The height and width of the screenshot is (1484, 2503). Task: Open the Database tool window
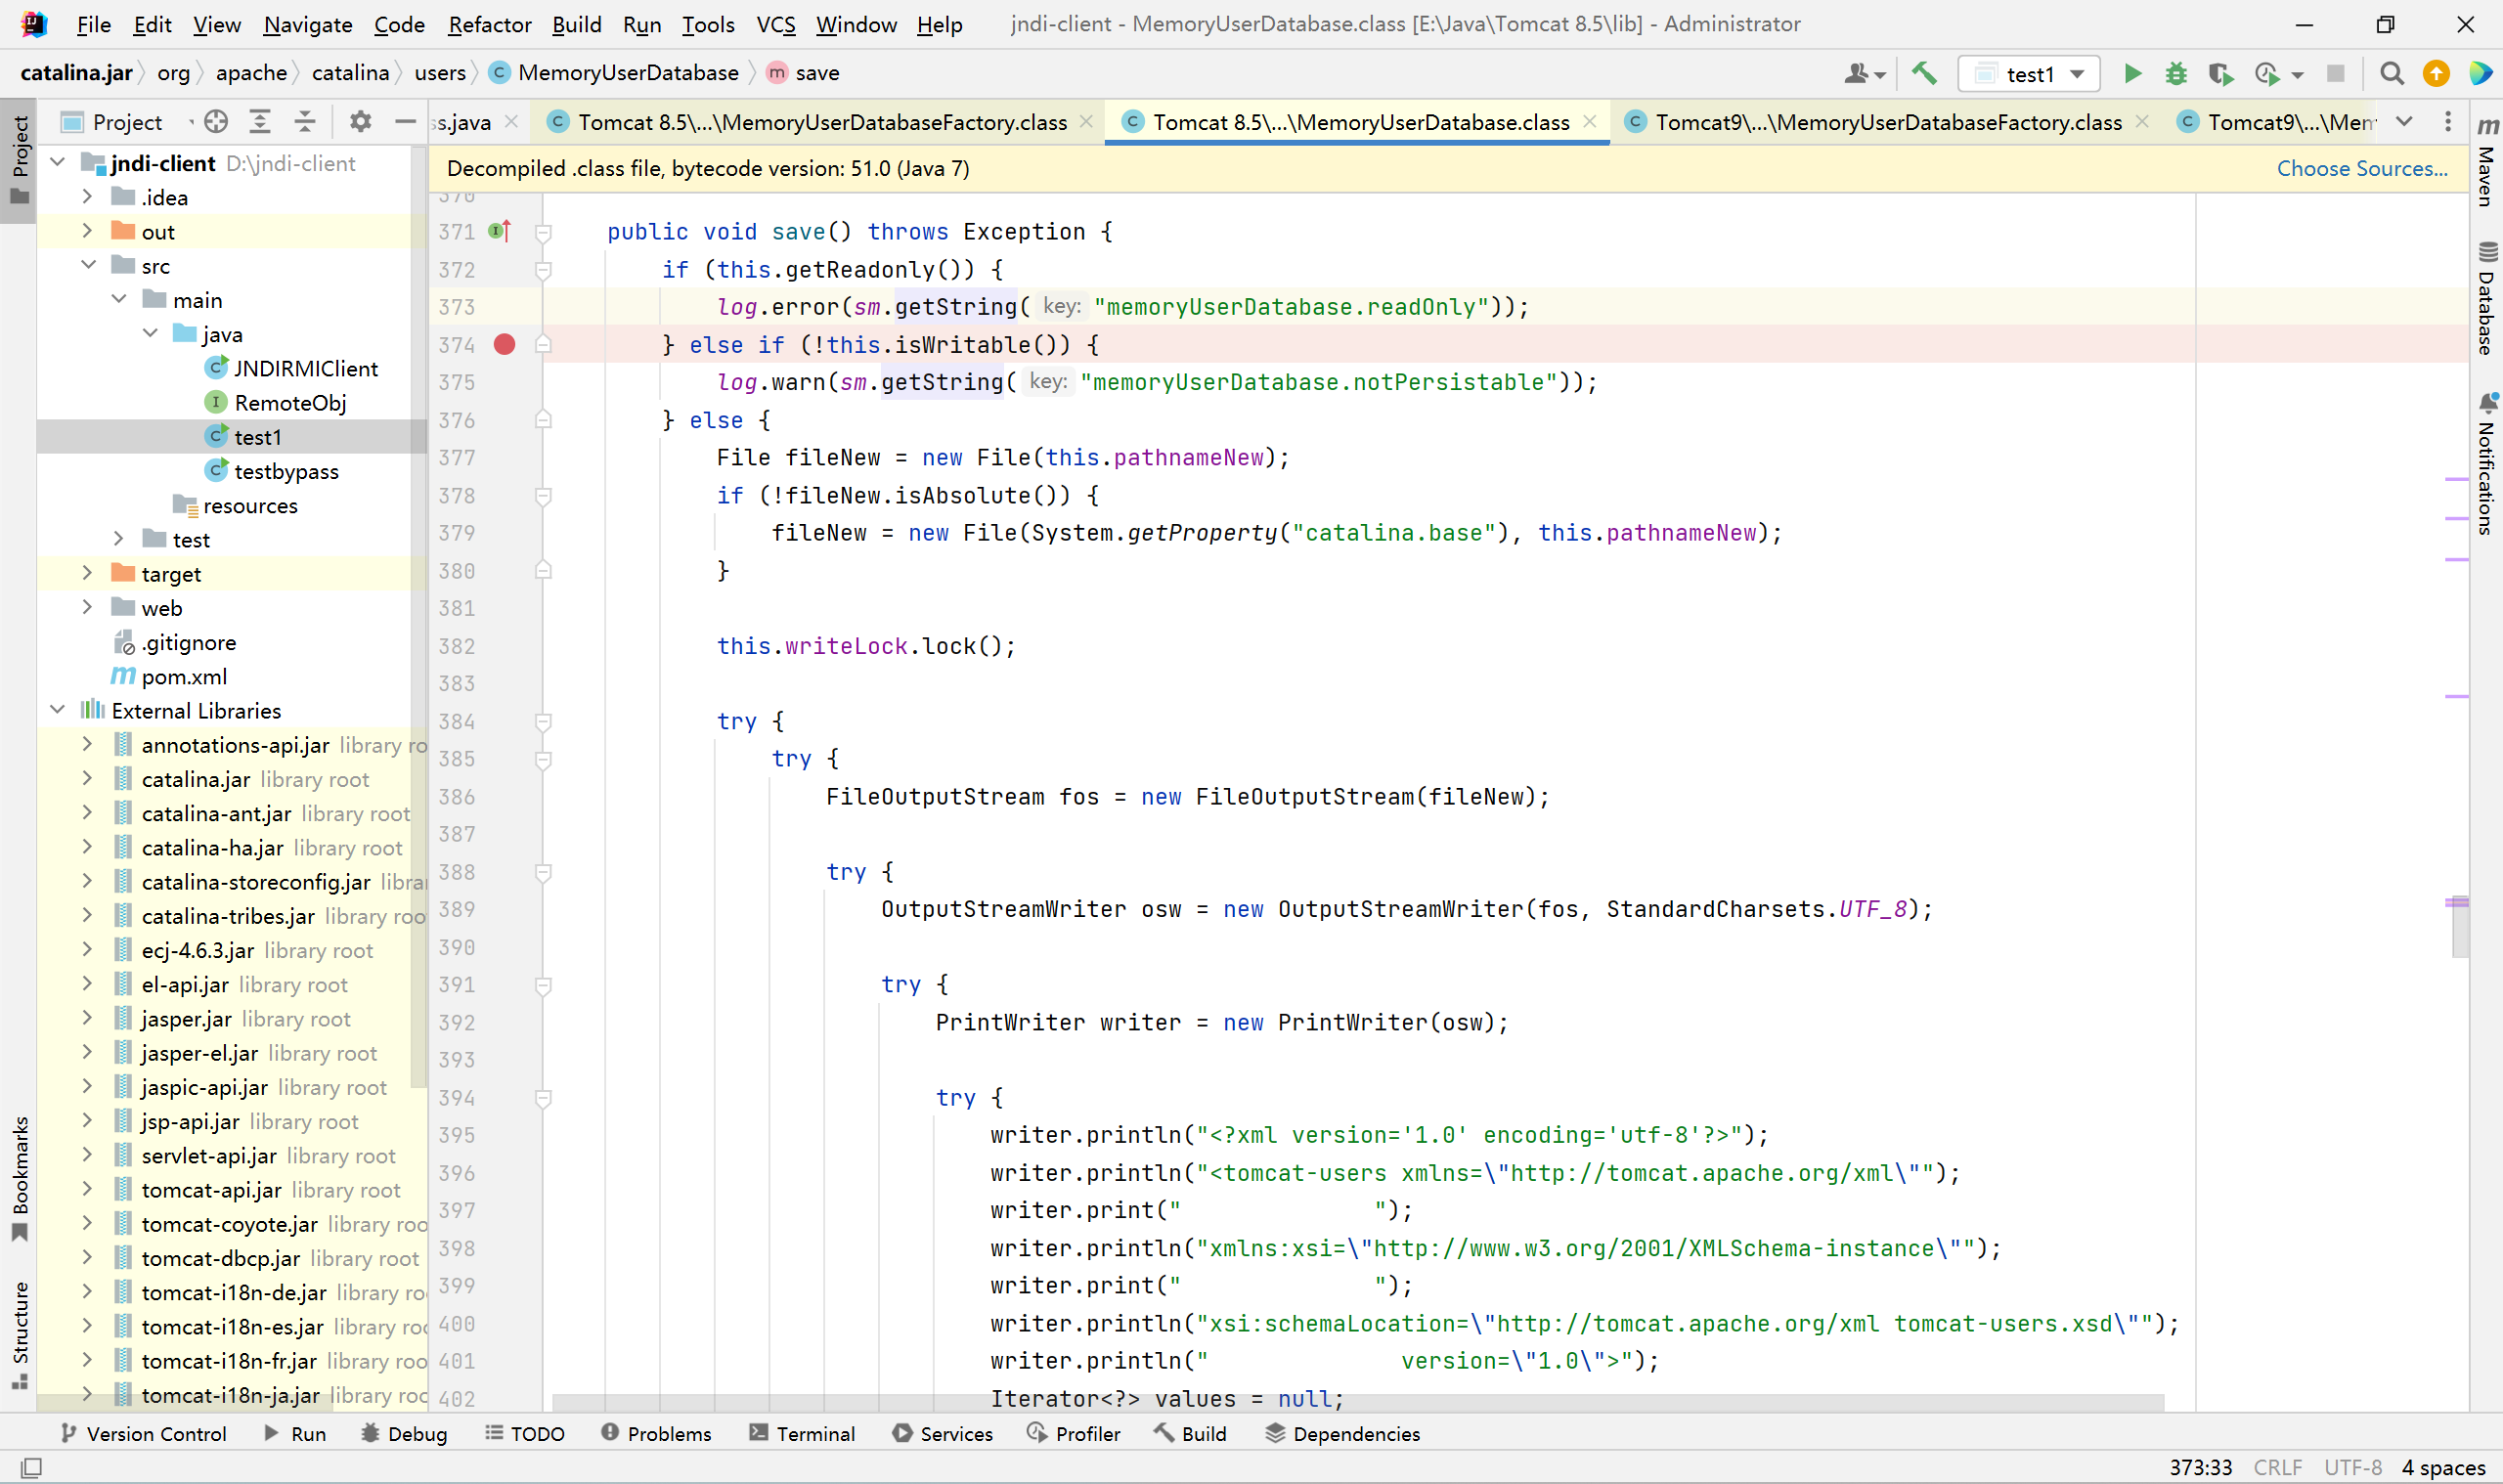tap(2486, 298)
